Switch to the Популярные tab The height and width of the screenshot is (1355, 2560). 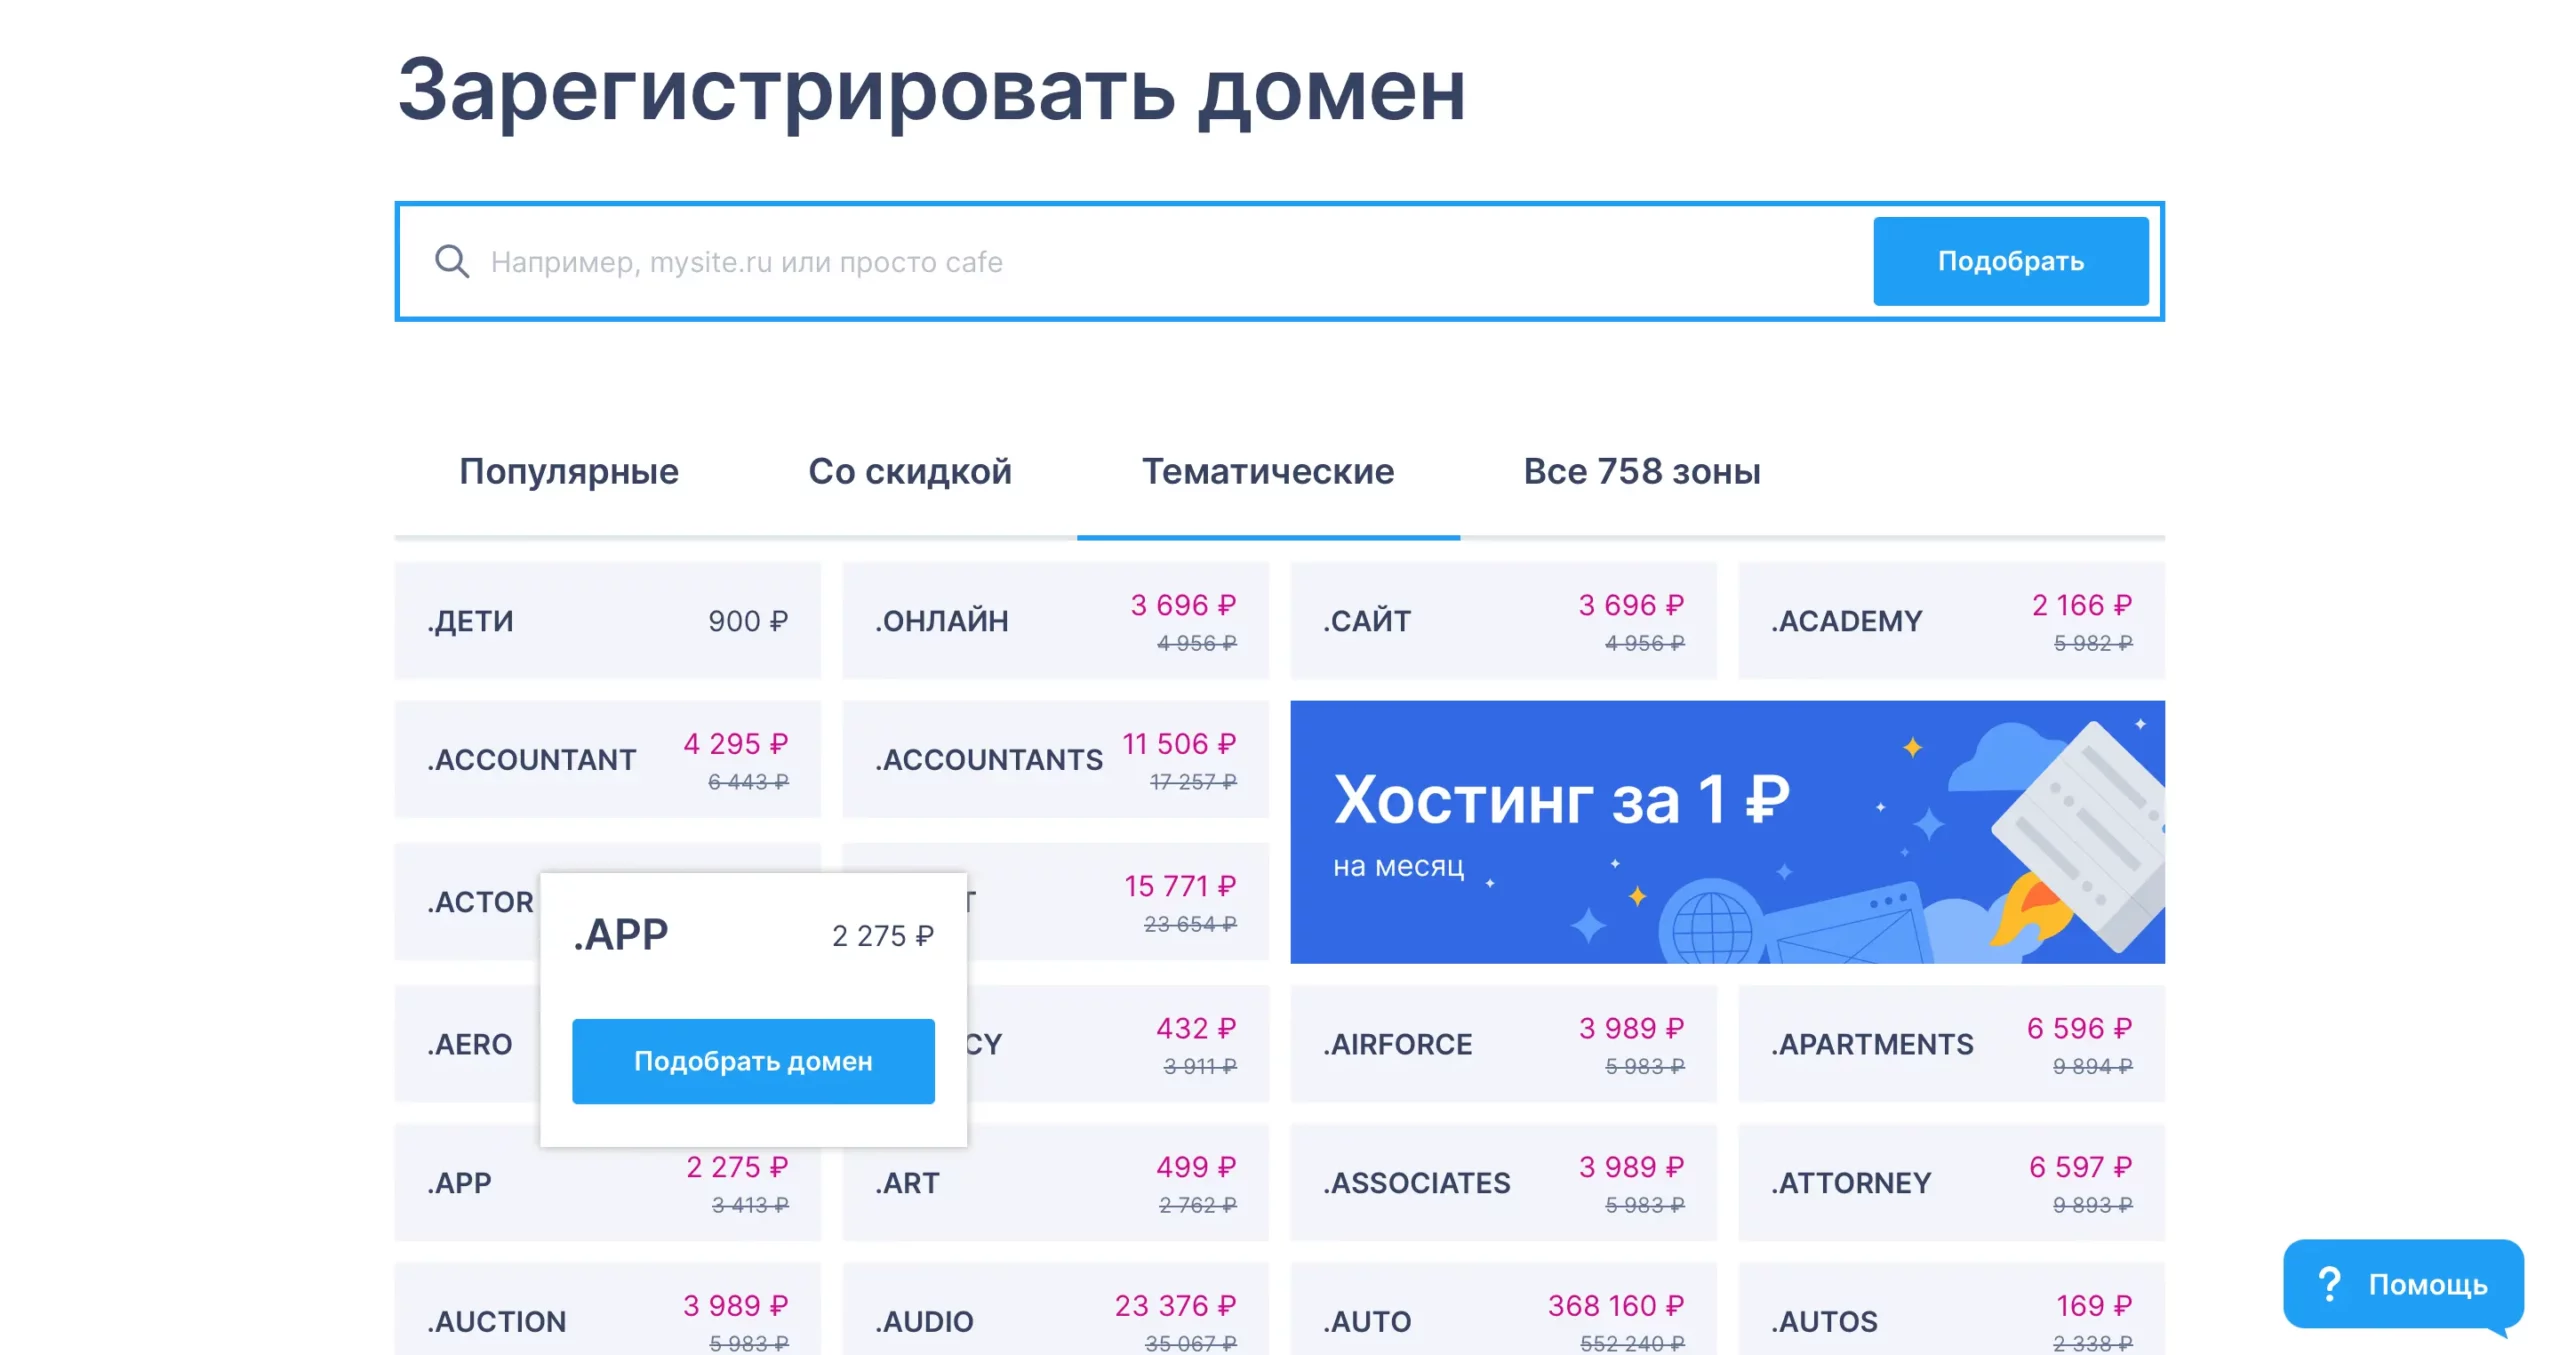click(x=568, y=471)
